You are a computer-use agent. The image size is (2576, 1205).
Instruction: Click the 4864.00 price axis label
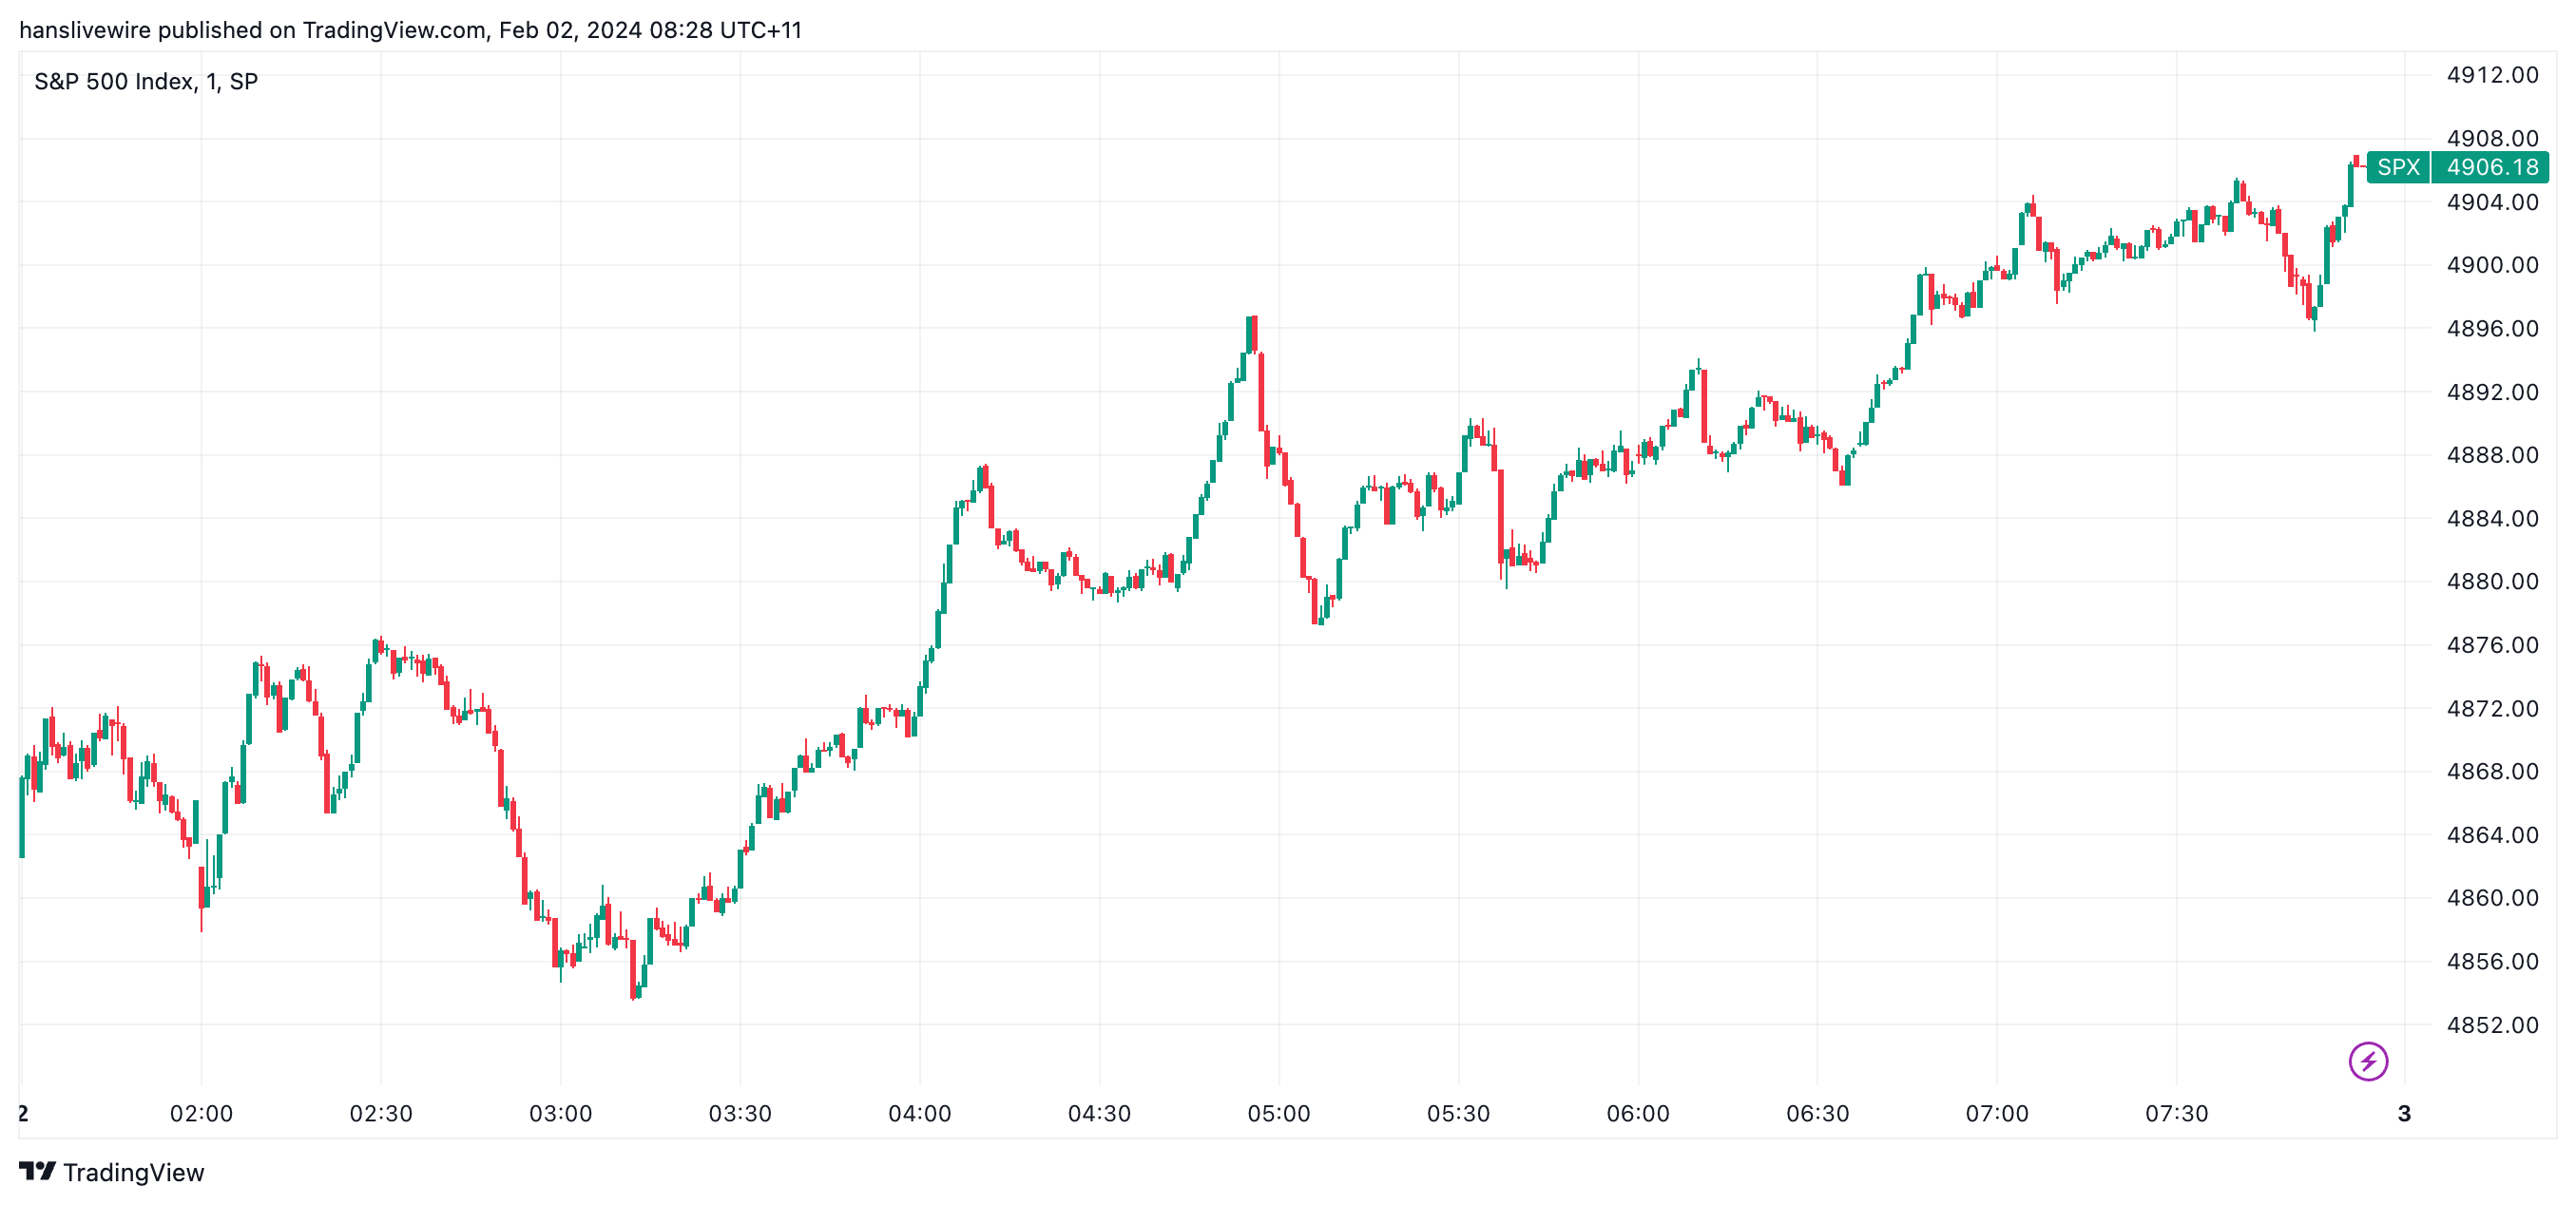click(x=2491, y=835)
